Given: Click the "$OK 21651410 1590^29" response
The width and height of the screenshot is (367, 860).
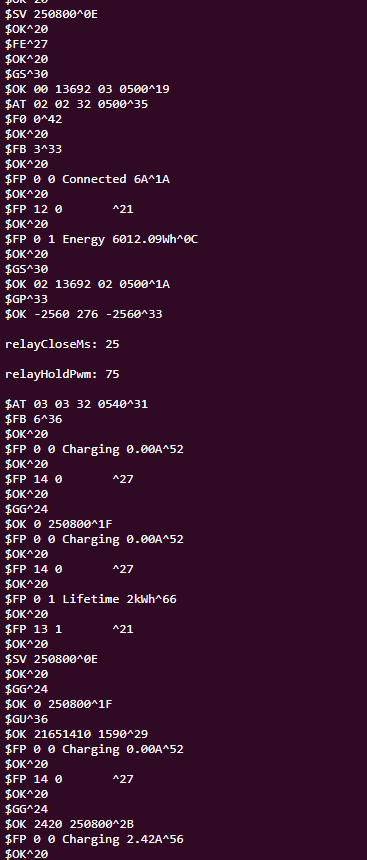Looking at the screenshot, I should coord(76,734).
